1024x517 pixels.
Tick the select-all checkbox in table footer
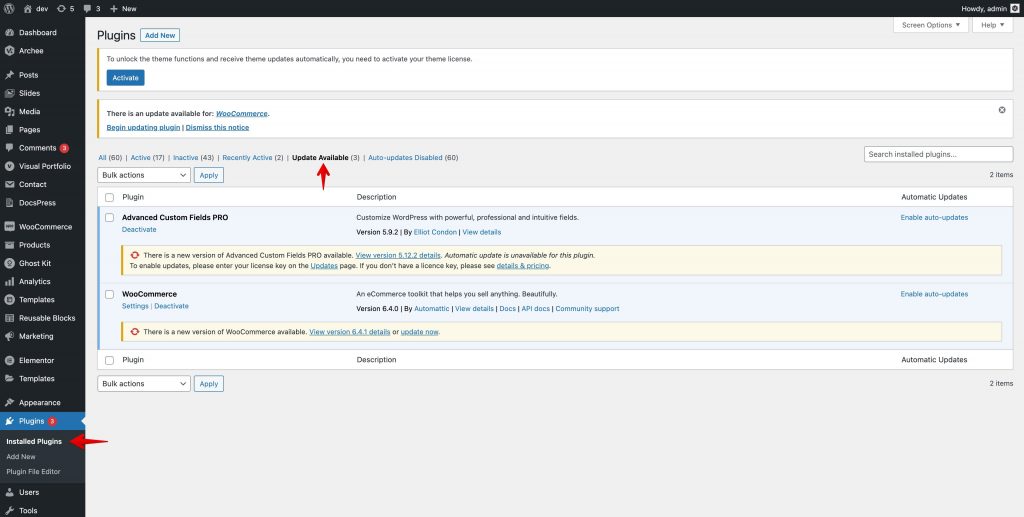(110, 360)
